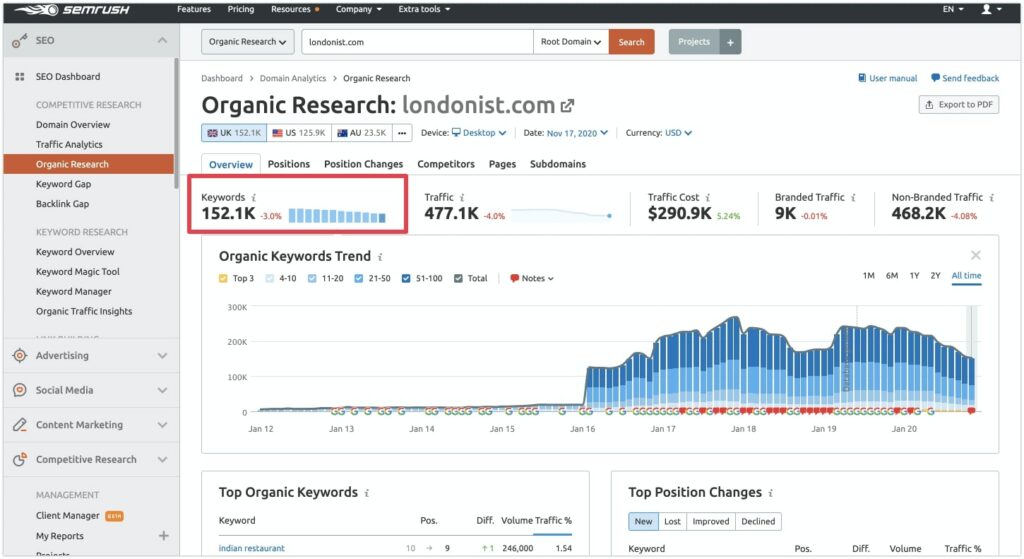This screenshot has width=1024, height=559.
Task: Click the Traffic Cost info icon
Action: coord(708,197)
